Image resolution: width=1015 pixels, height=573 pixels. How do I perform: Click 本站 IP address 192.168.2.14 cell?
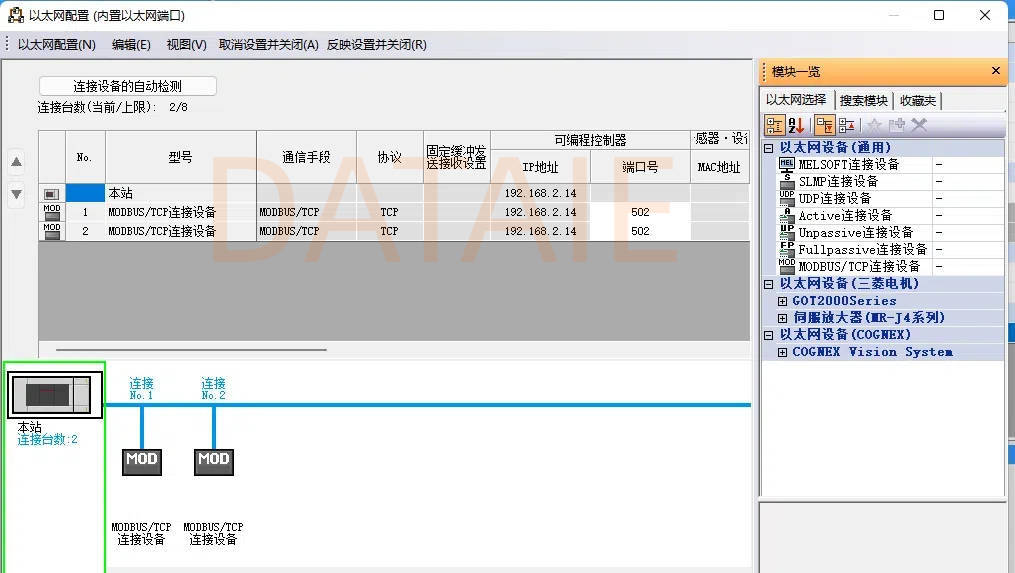pyautogui.click(x=541, y=193)
